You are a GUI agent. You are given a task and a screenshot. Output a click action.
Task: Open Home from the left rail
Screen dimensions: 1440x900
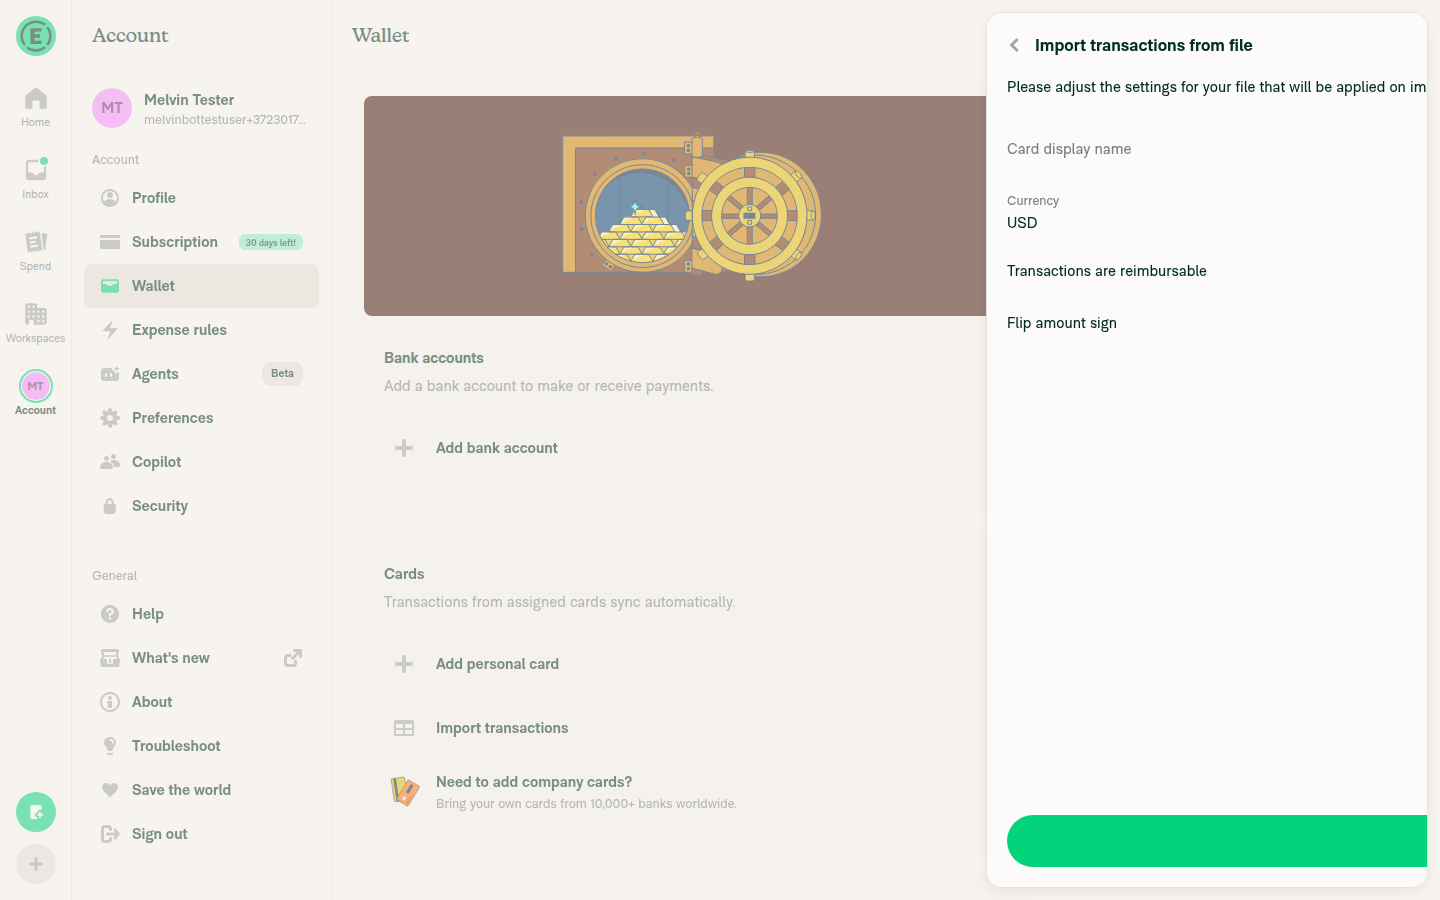coord(35,108)
